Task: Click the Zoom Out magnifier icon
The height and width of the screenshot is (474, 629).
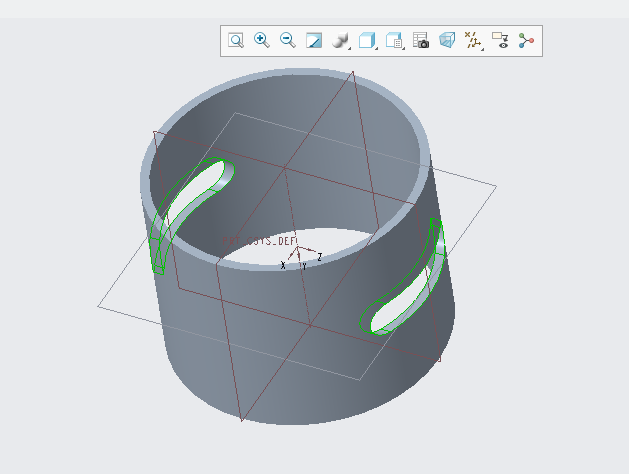Action: click(288, 41)
